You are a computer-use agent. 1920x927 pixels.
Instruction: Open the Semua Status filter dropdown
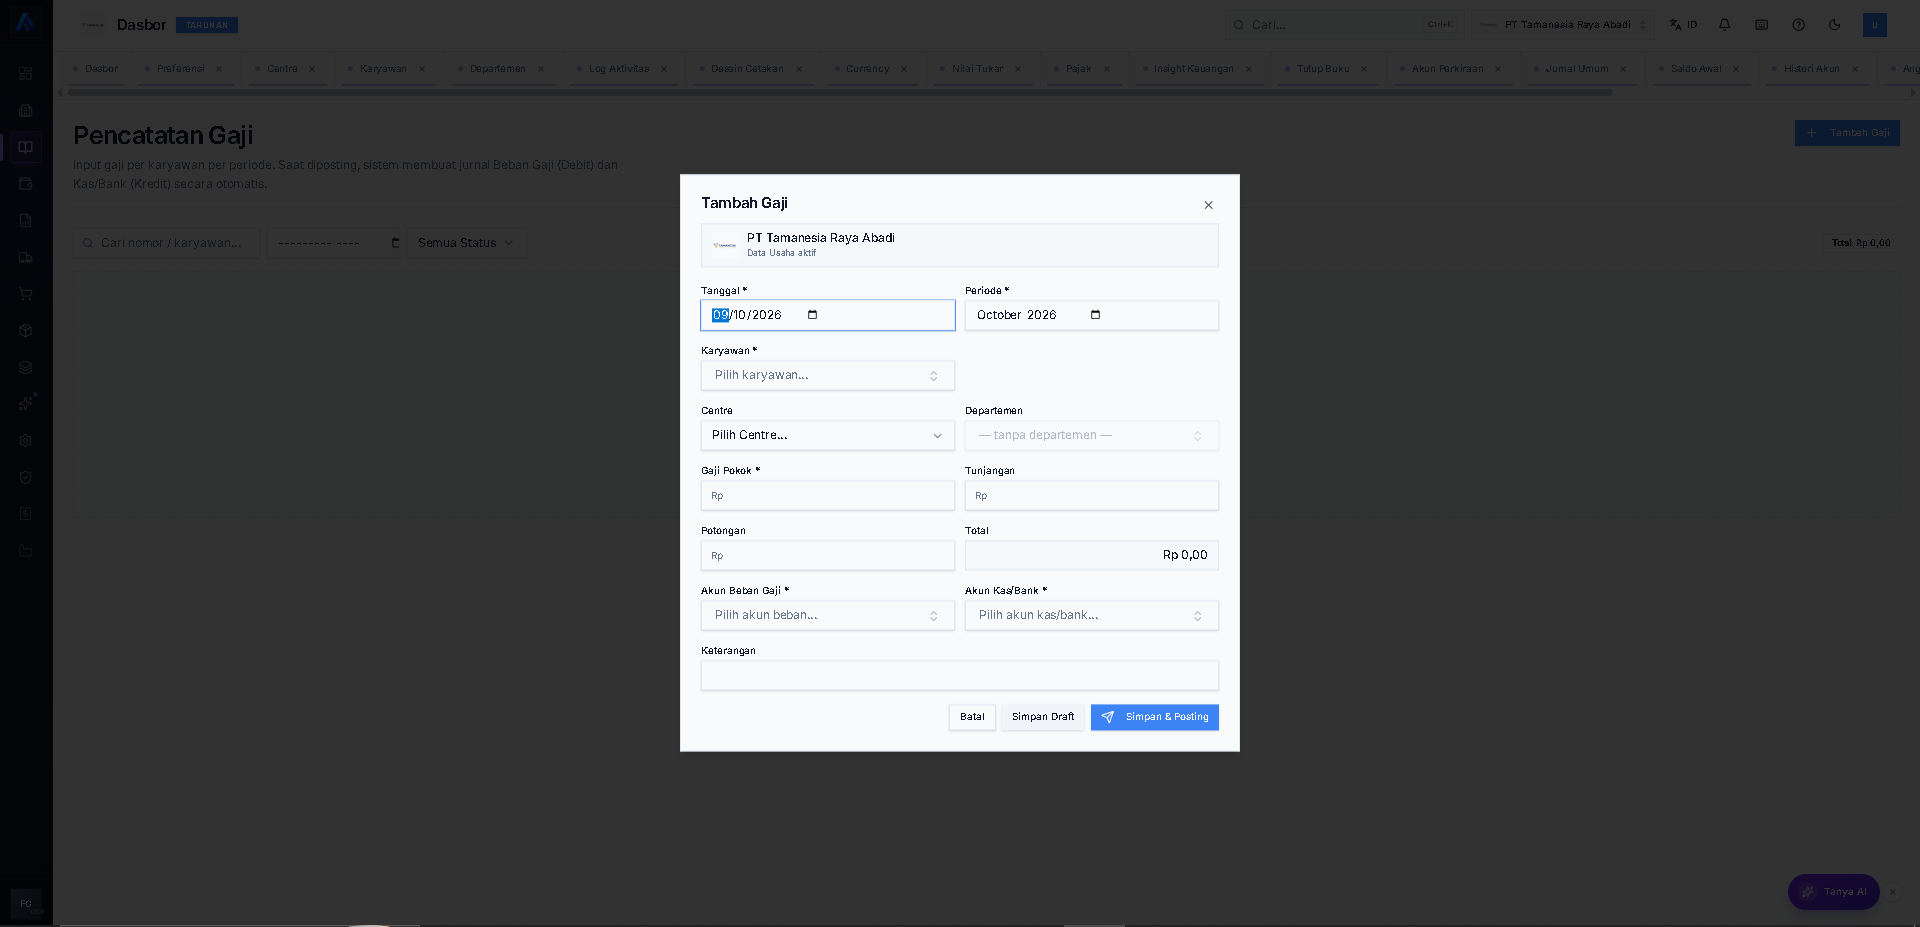pos(466,243)
